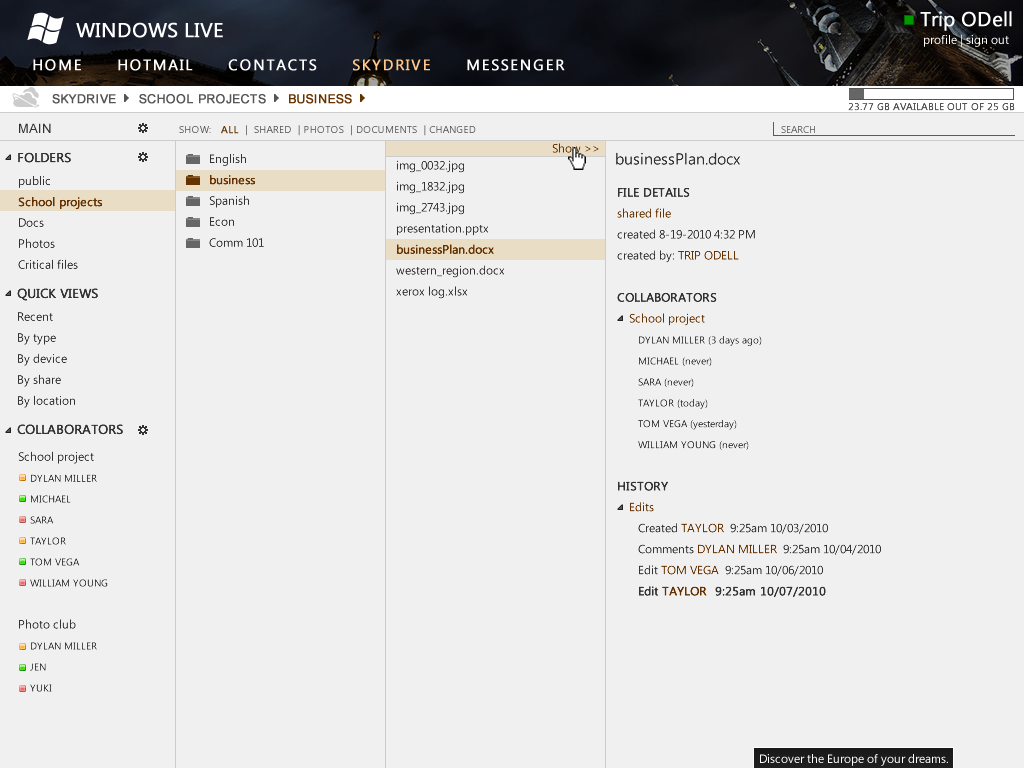Click the Photo club group heading
This screenshot has height=768, width=1024.
(x=47, y=624)
